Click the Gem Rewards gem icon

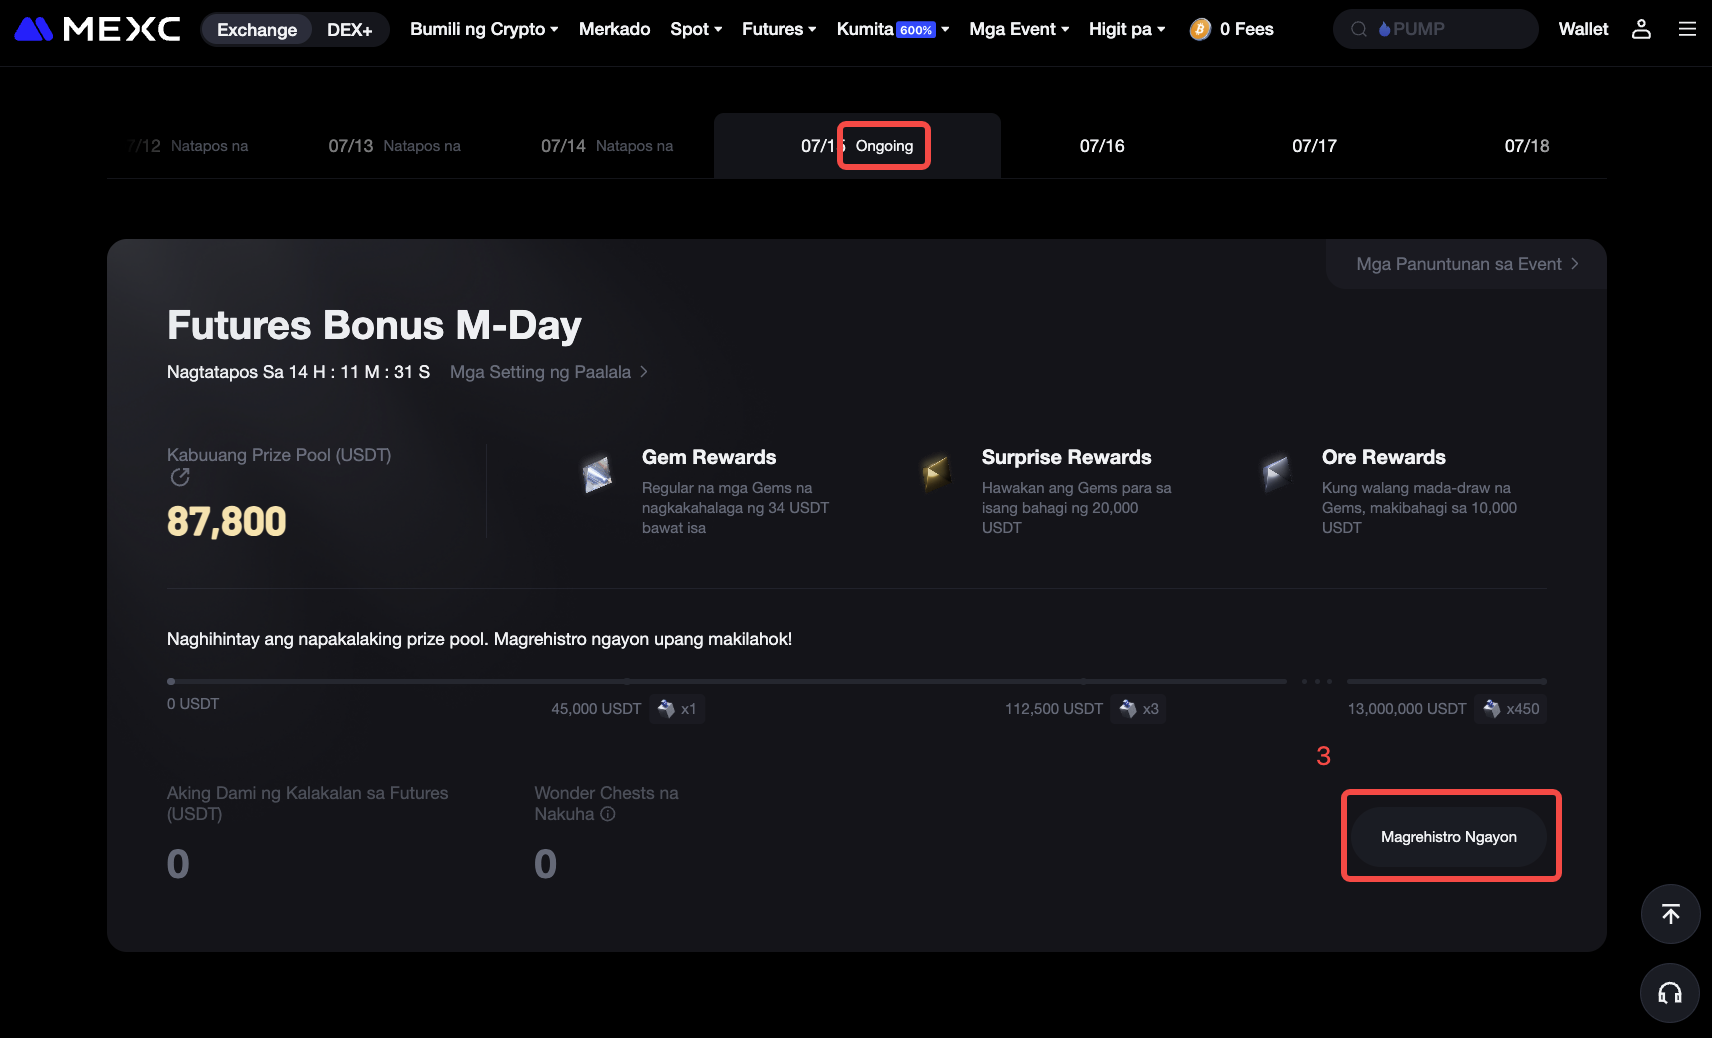[597, 474]
